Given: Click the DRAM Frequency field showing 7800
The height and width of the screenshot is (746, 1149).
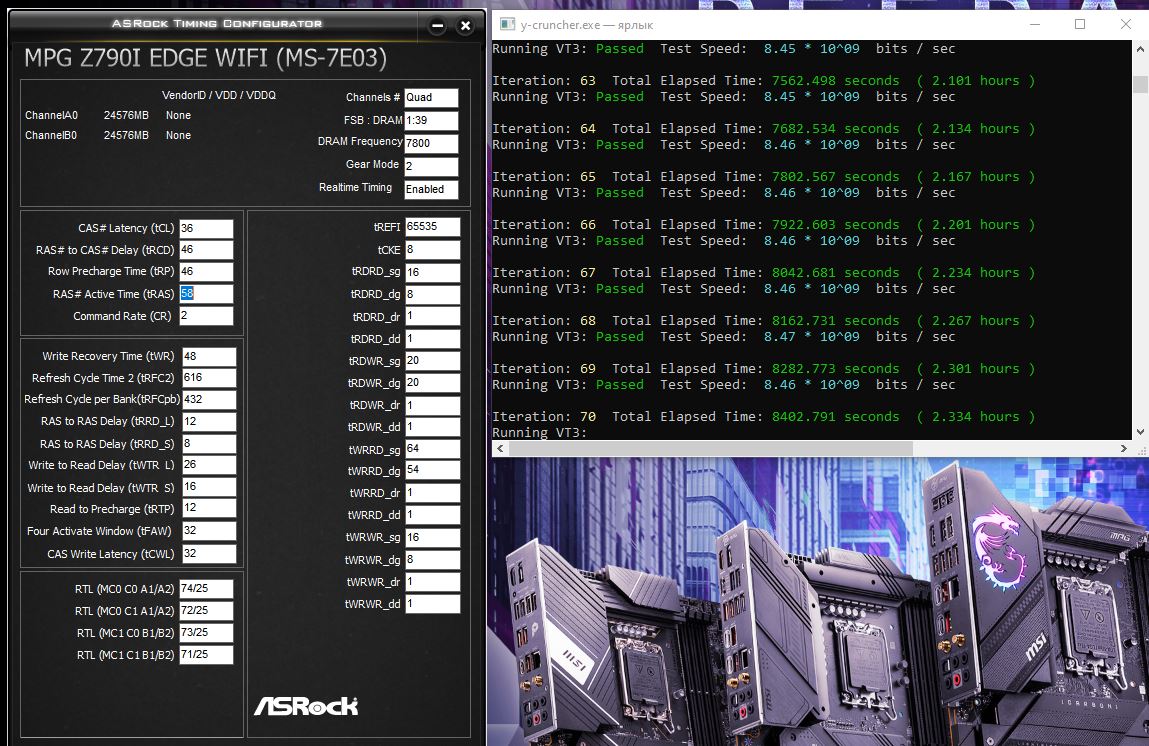Looking at the screenshot, I should 431,143.
